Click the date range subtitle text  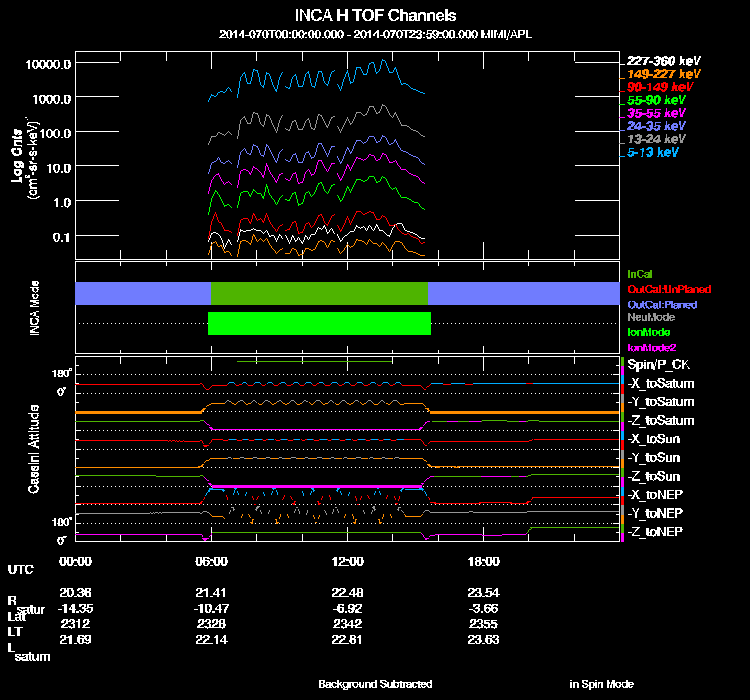point(375,34)
